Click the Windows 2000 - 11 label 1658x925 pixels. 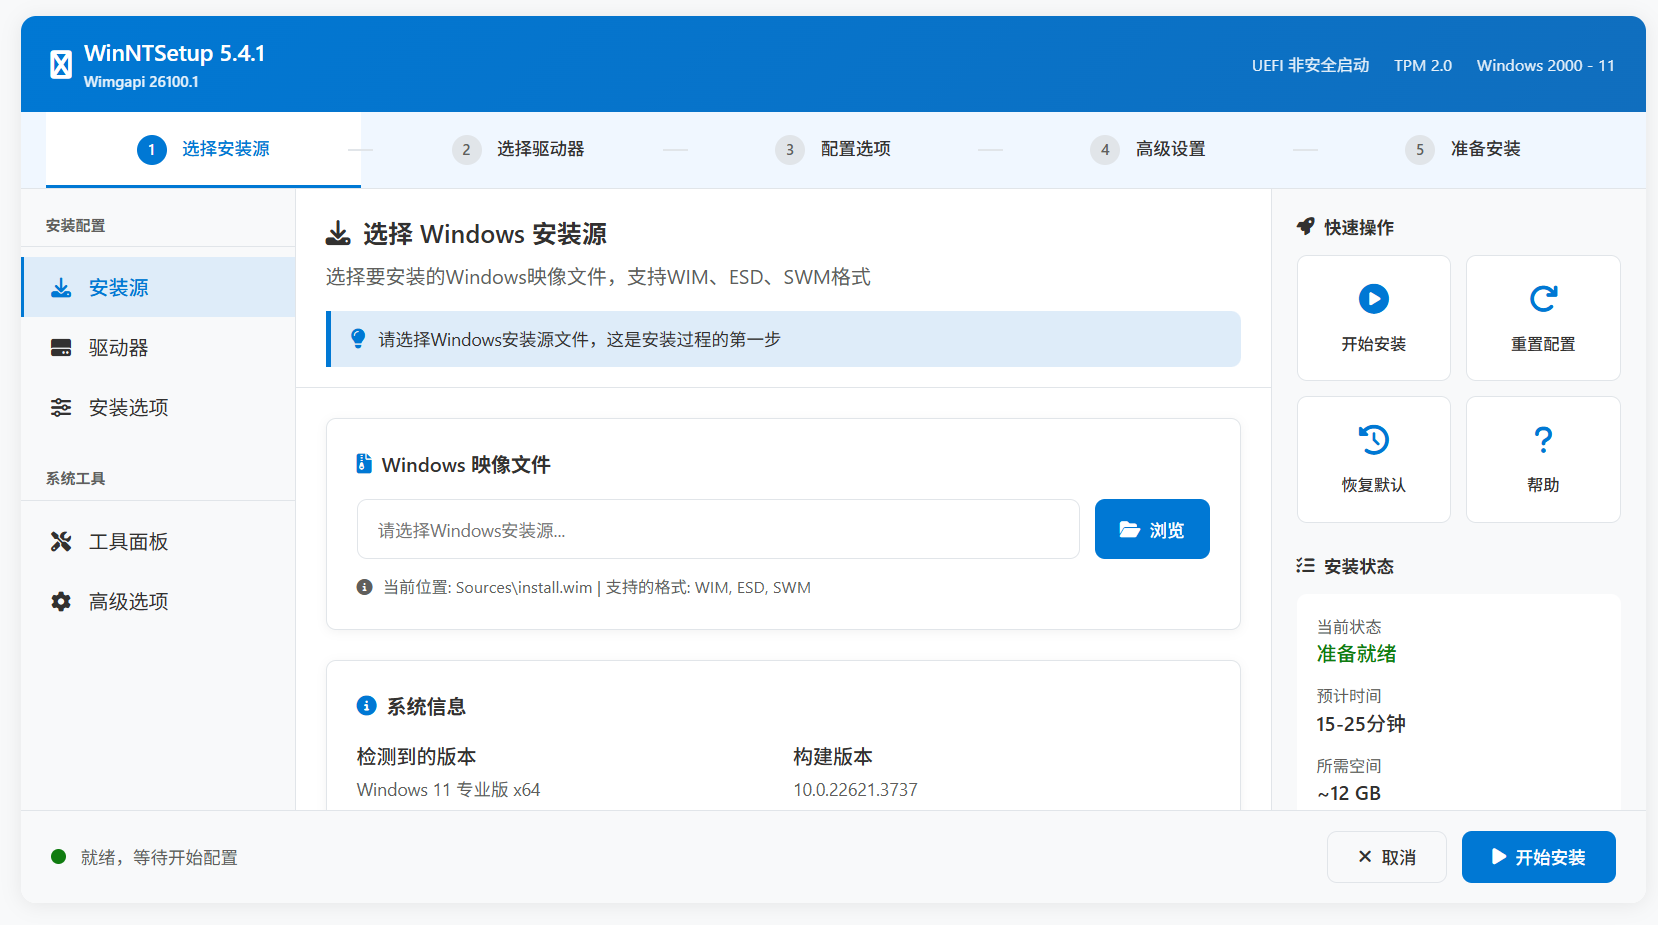pyautogui.click(x=1546, y=65)
